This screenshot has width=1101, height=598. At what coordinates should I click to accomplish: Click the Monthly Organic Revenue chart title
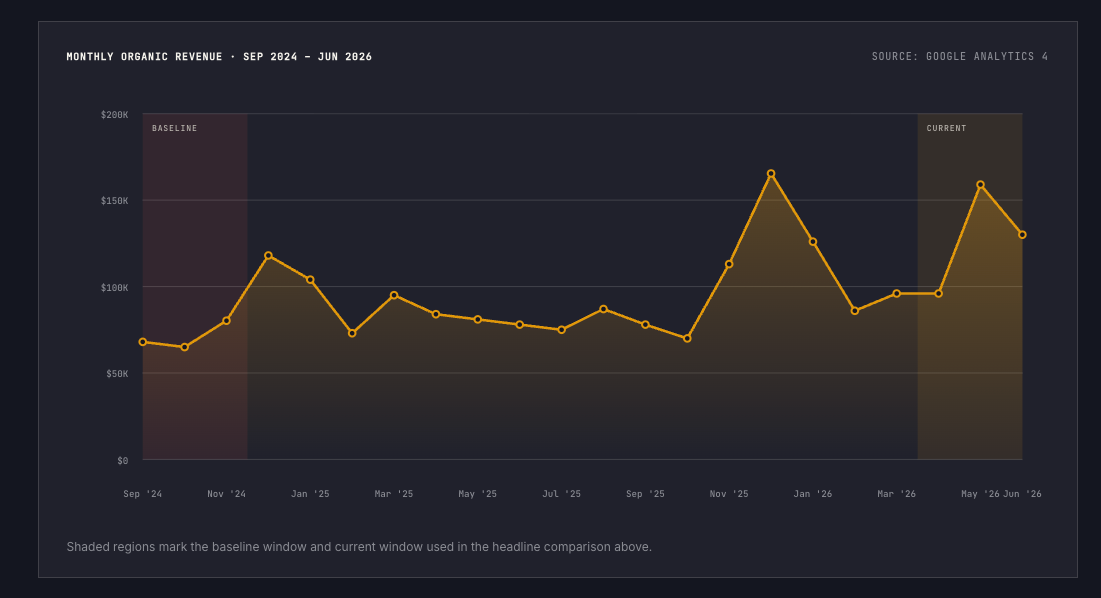tap(219, 56)
